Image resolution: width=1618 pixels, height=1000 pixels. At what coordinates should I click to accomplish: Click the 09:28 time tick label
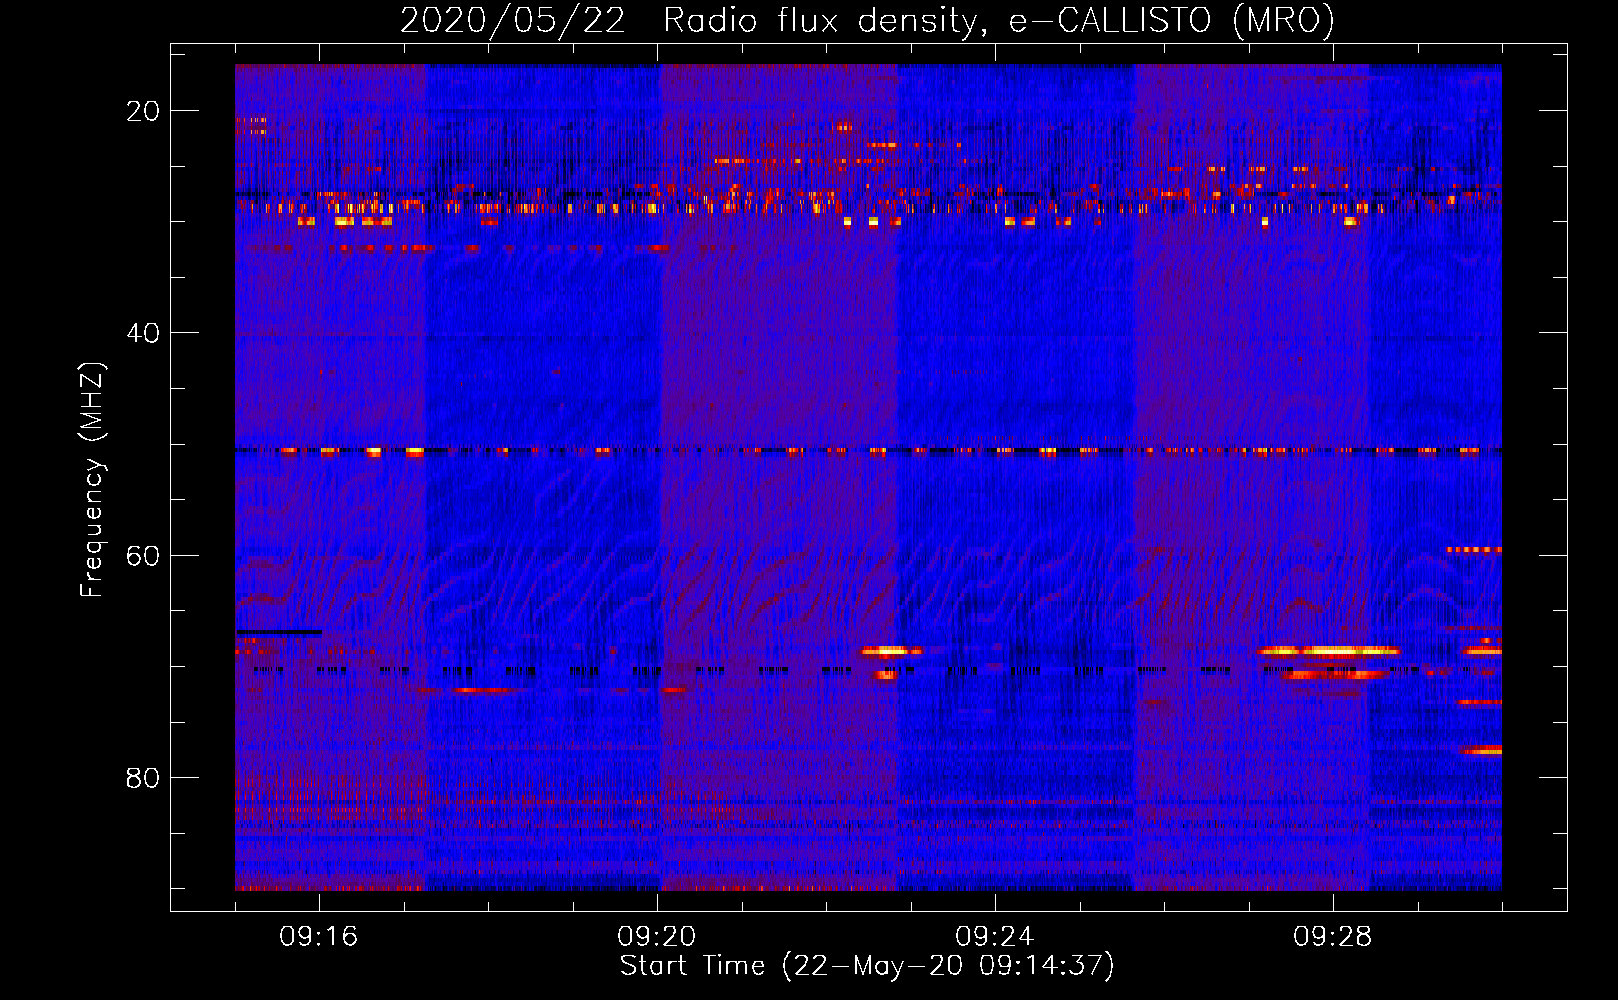1333,937
